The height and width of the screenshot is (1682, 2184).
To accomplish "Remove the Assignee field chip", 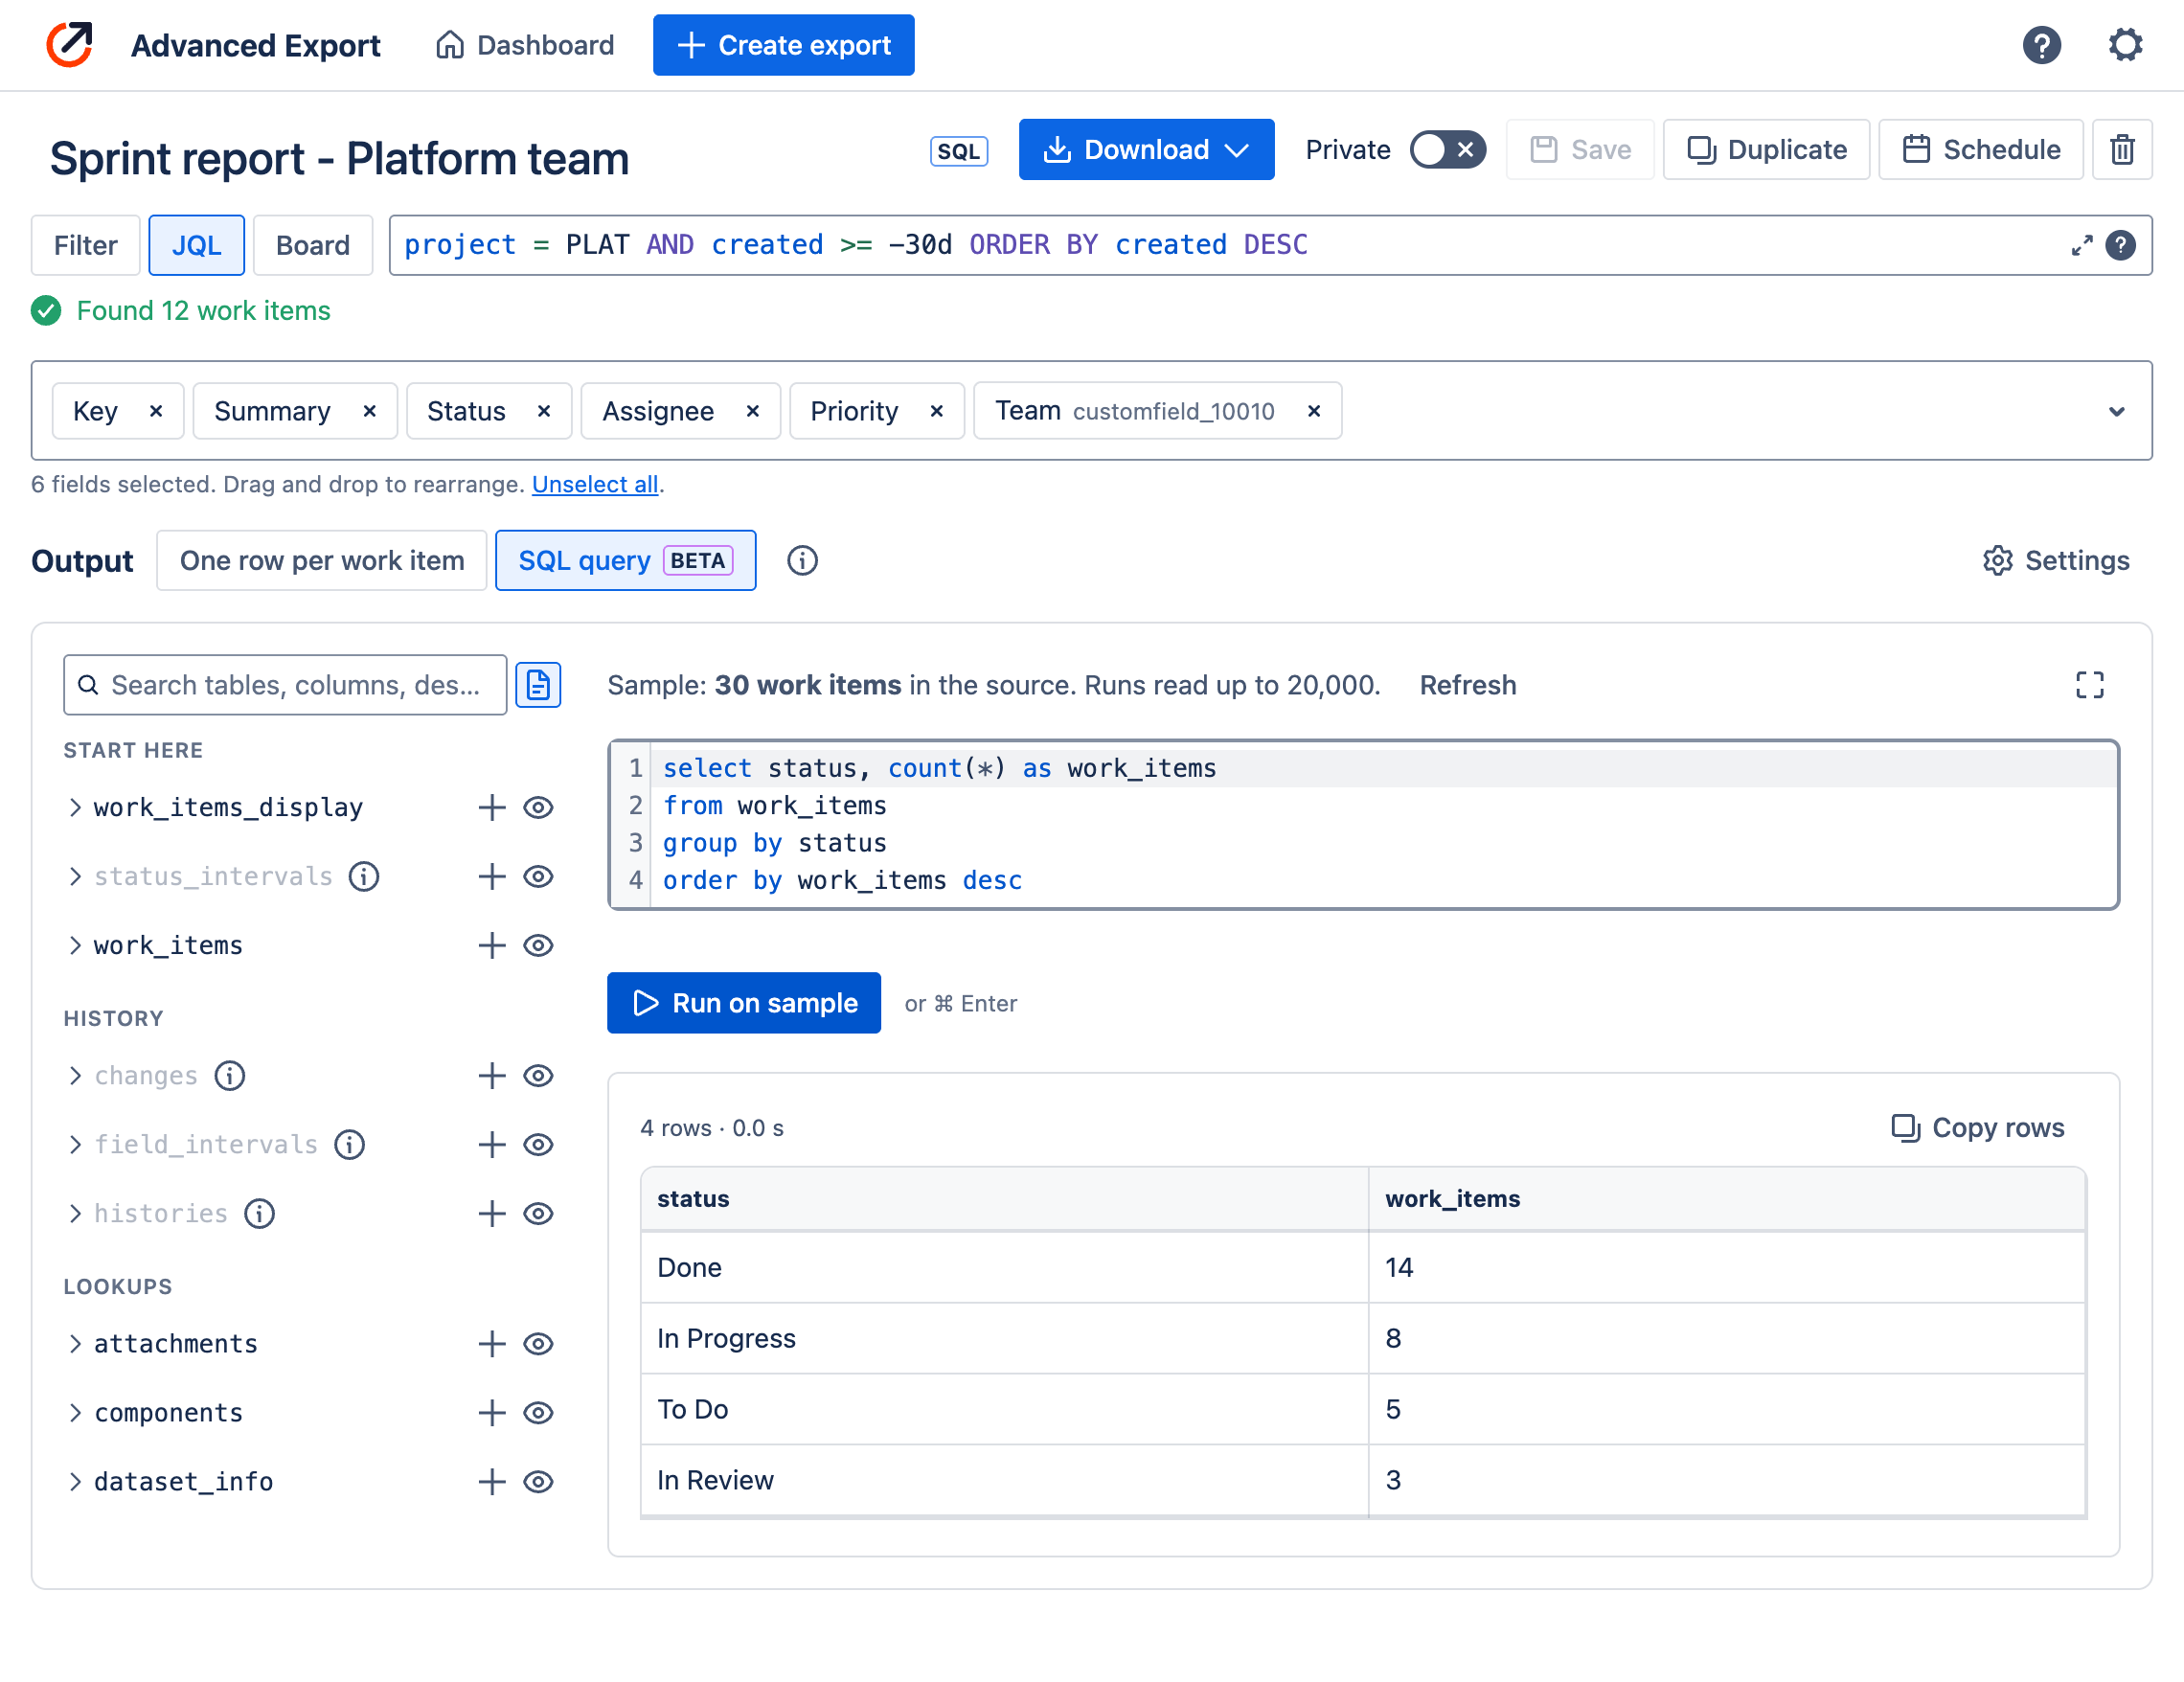I will click(753, 411).
